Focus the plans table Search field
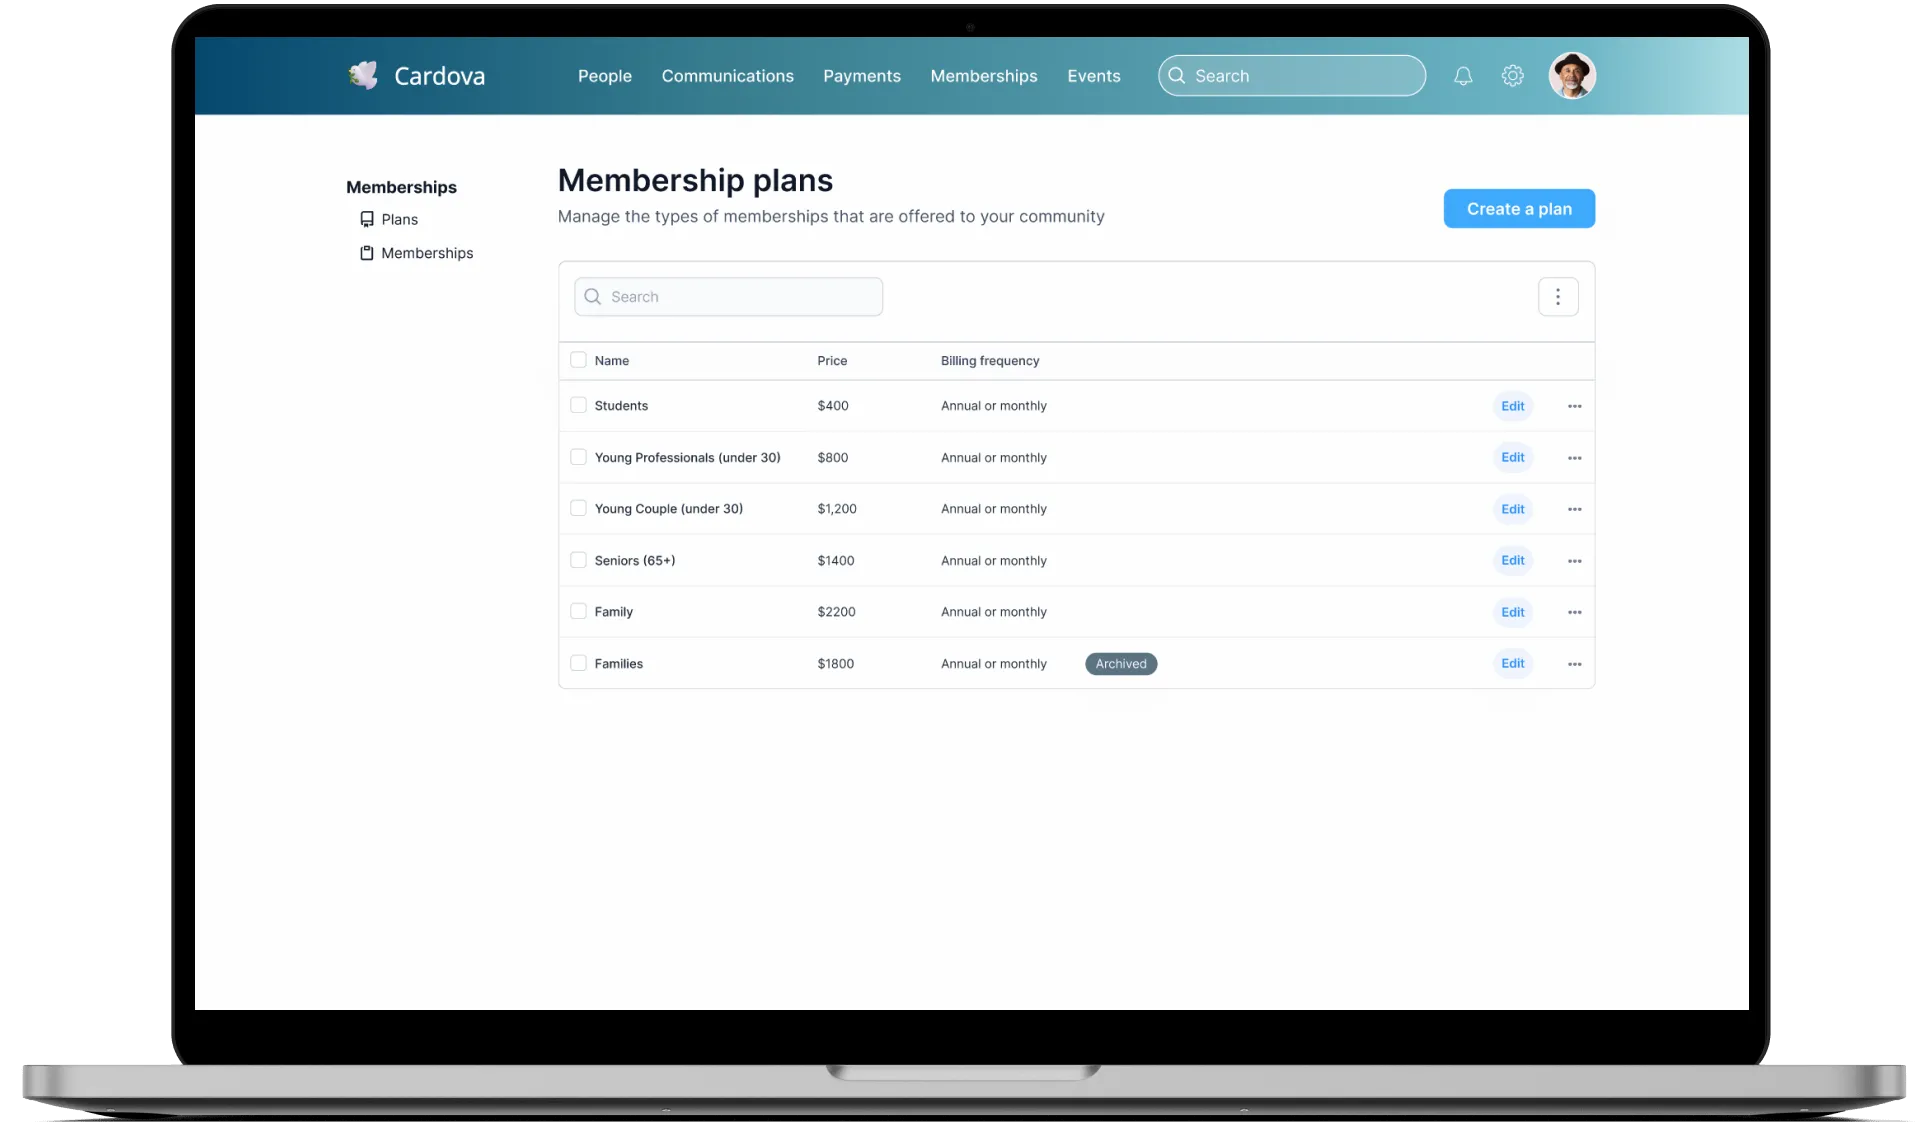Viewport: 1924px width, 1126px height. [728, 297]
